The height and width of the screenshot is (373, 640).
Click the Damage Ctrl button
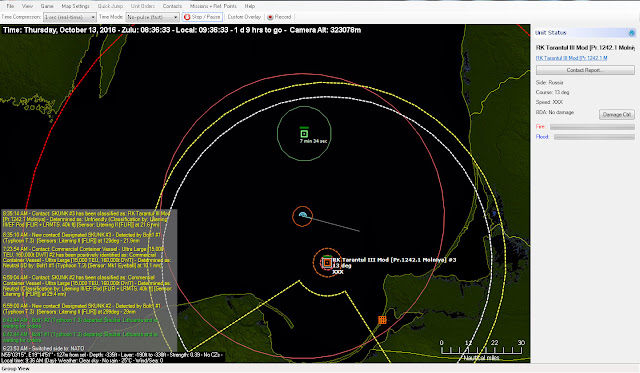pyautogui.click(x=617, y=115)
